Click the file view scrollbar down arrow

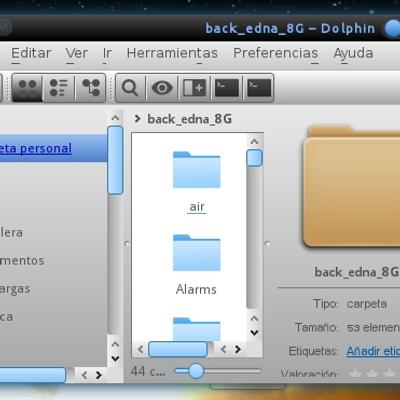point(254,333)
